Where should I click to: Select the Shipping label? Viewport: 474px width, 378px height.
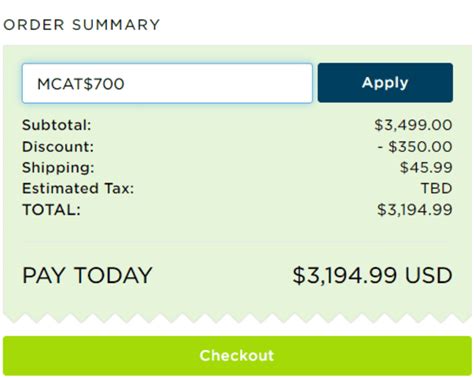(58, 168)
